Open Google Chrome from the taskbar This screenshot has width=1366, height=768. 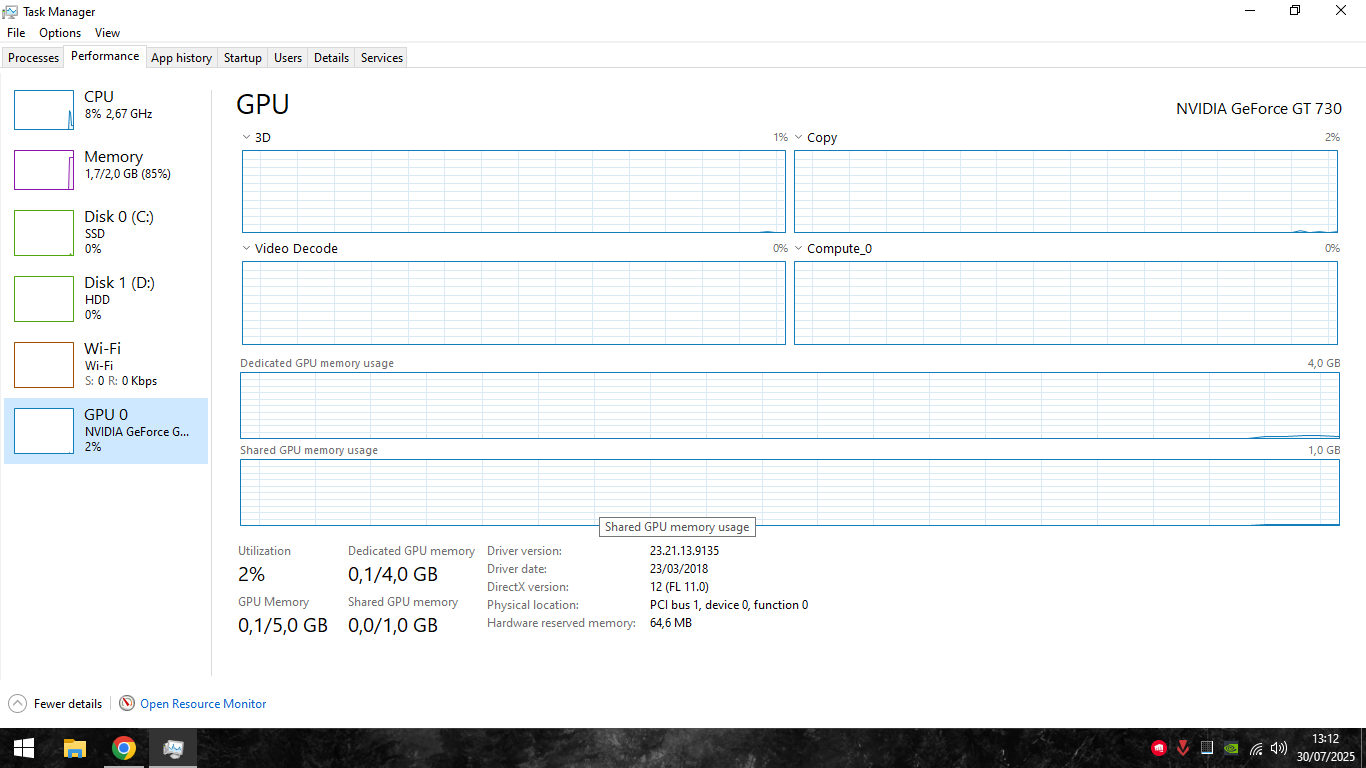(x=124, y=748)
